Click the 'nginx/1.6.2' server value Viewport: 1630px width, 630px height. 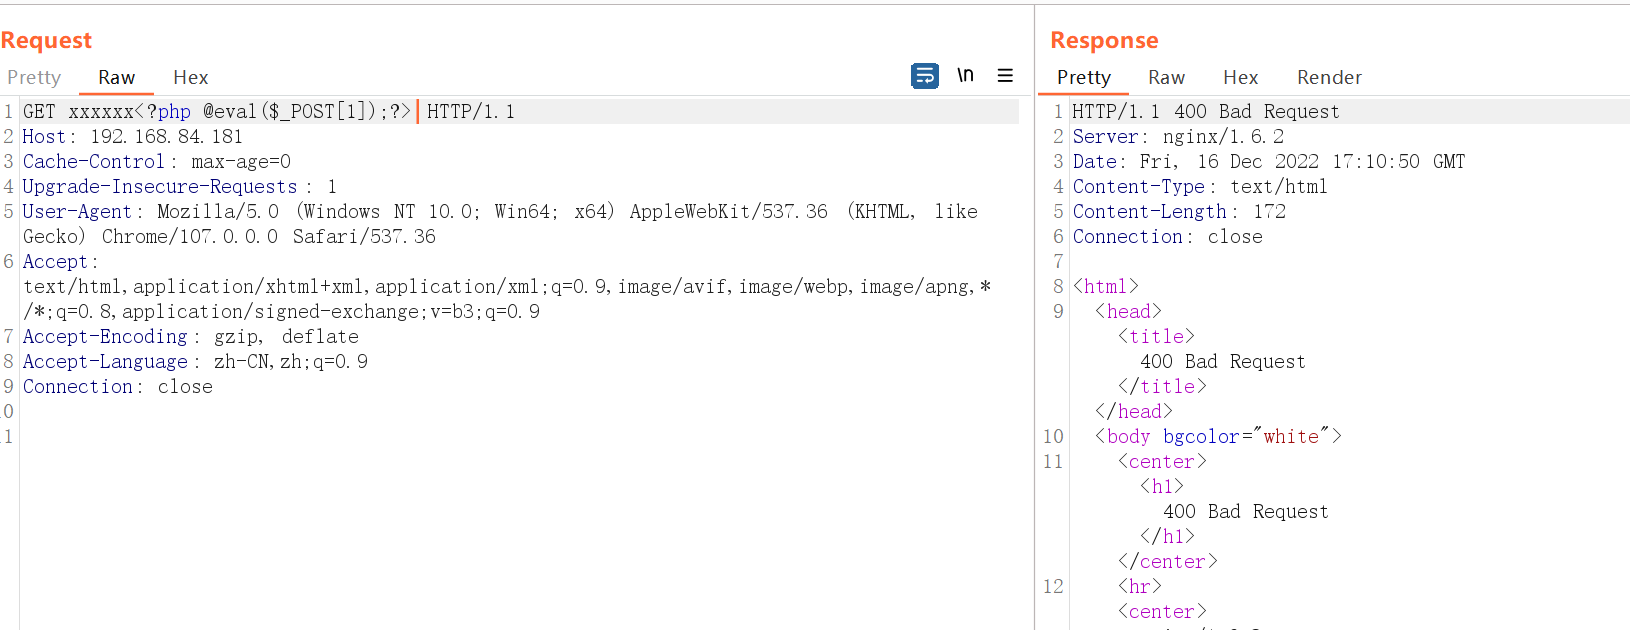coord(1223,136)
